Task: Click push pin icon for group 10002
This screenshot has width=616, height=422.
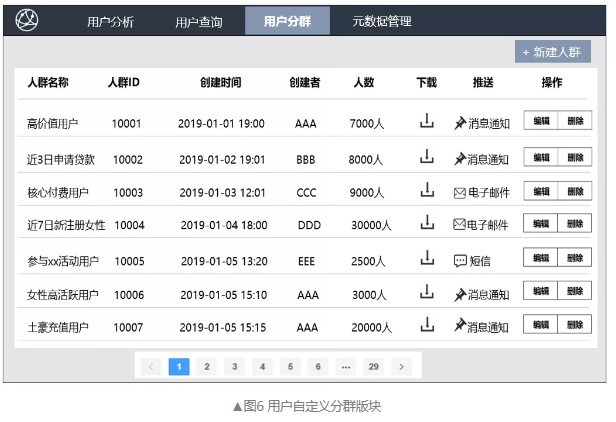Action: (x=460, y=159)
